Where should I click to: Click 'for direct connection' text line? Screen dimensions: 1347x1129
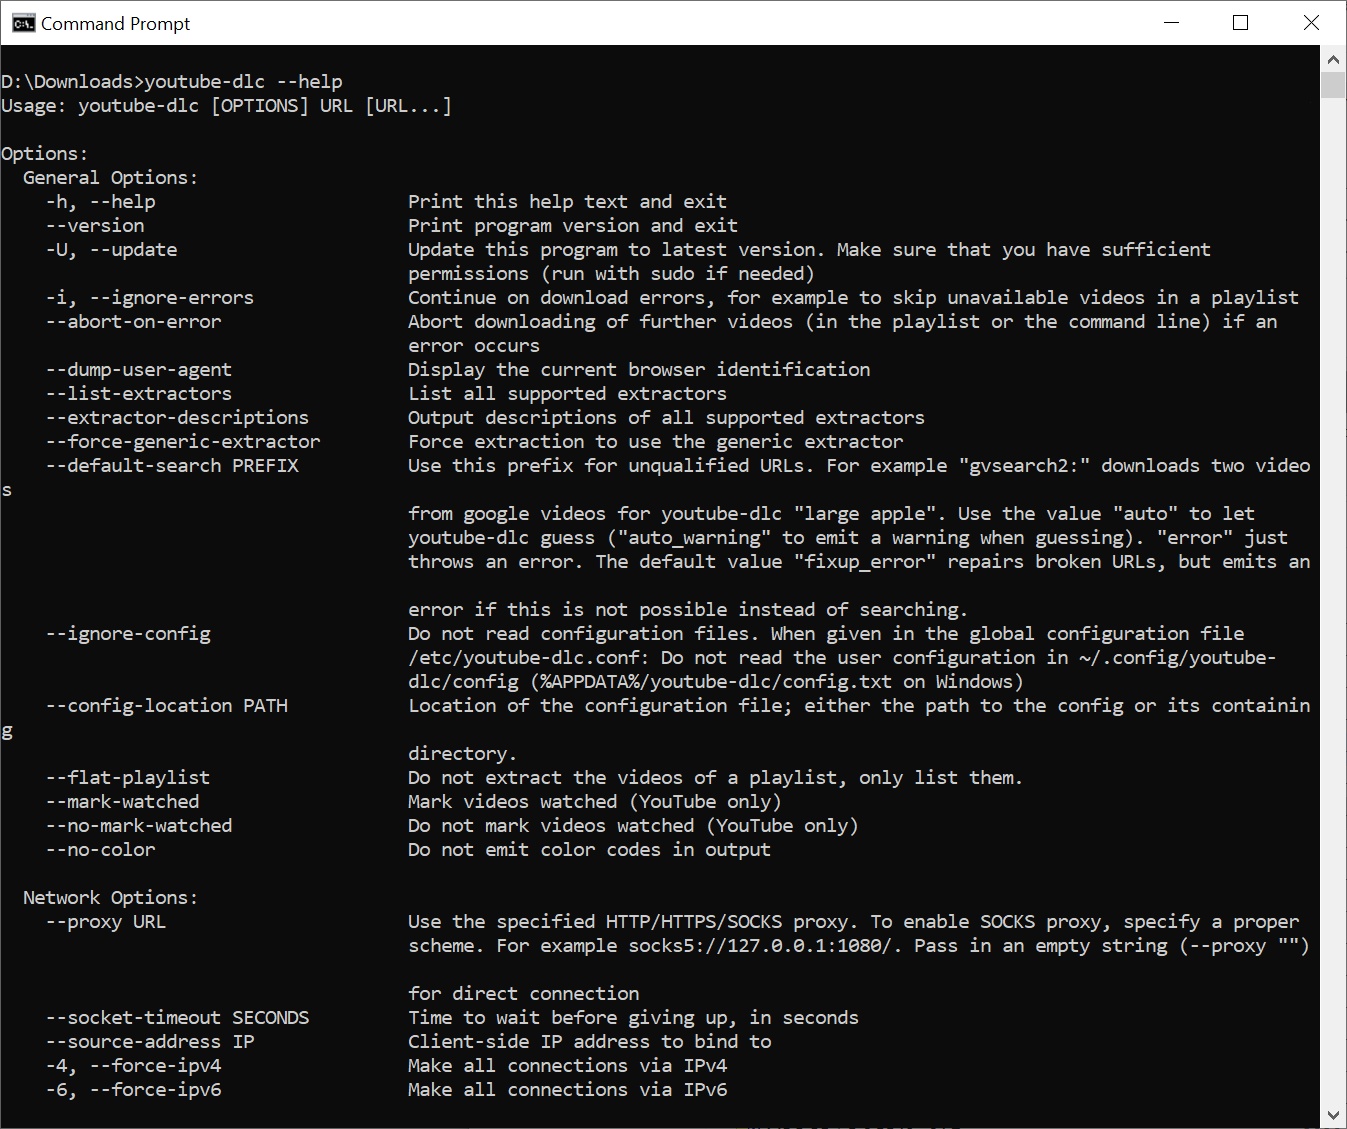click(524, 994)
